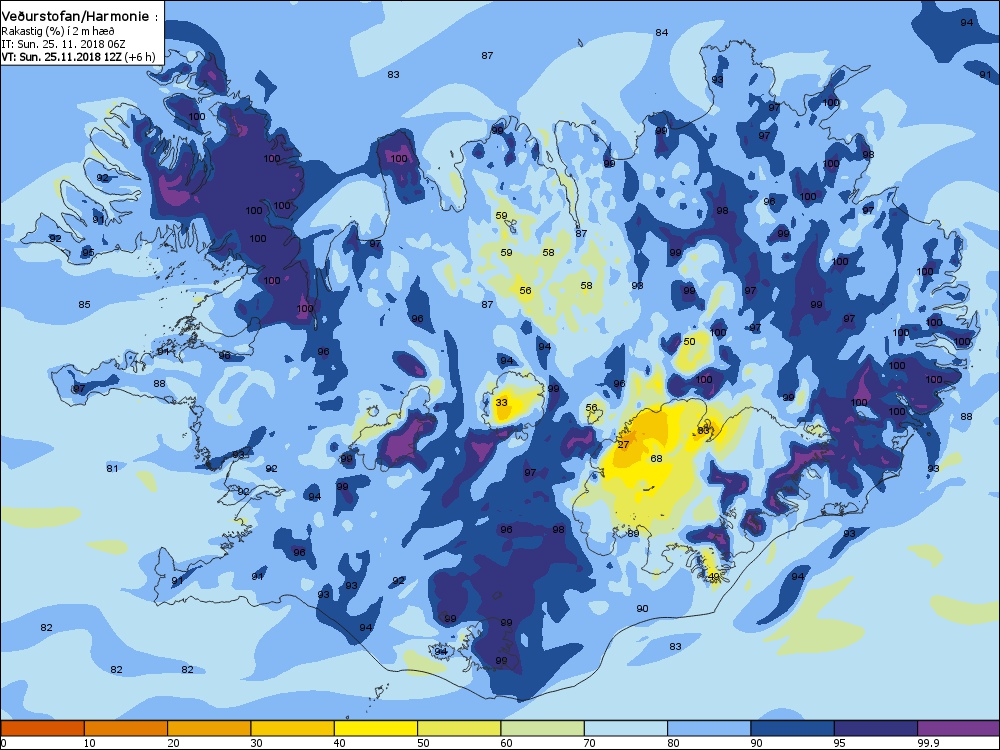The width and height of the screenshot is (1000, 750).
Task: Choose the light green 60–70 legend swatch
Action: tap(543, 728)
